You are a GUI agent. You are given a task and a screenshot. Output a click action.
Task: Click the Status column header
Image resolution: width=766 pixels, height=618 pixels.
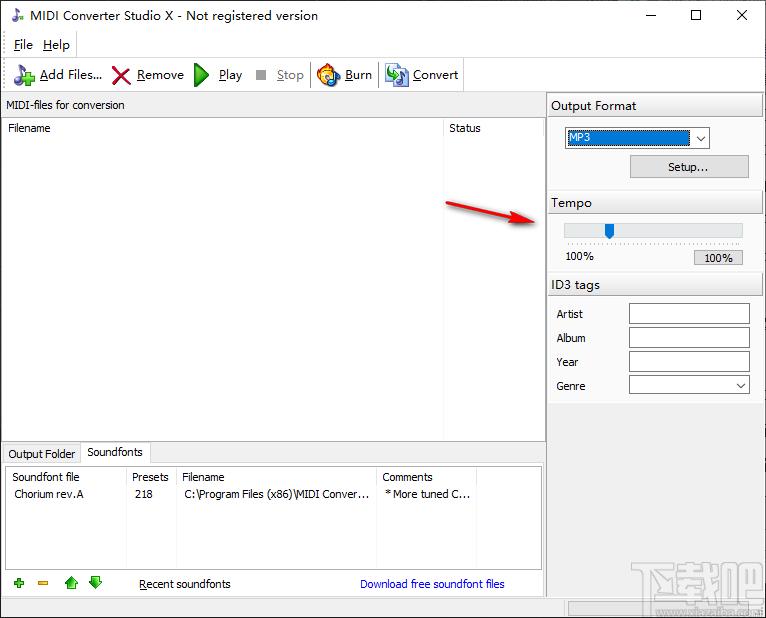click(493, 128)
